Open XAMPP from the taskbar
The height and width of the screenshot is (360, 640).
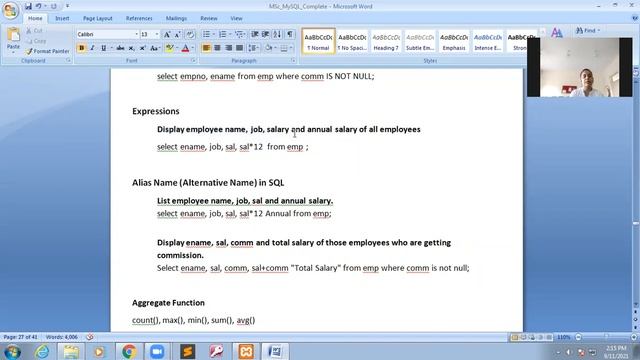246,351
